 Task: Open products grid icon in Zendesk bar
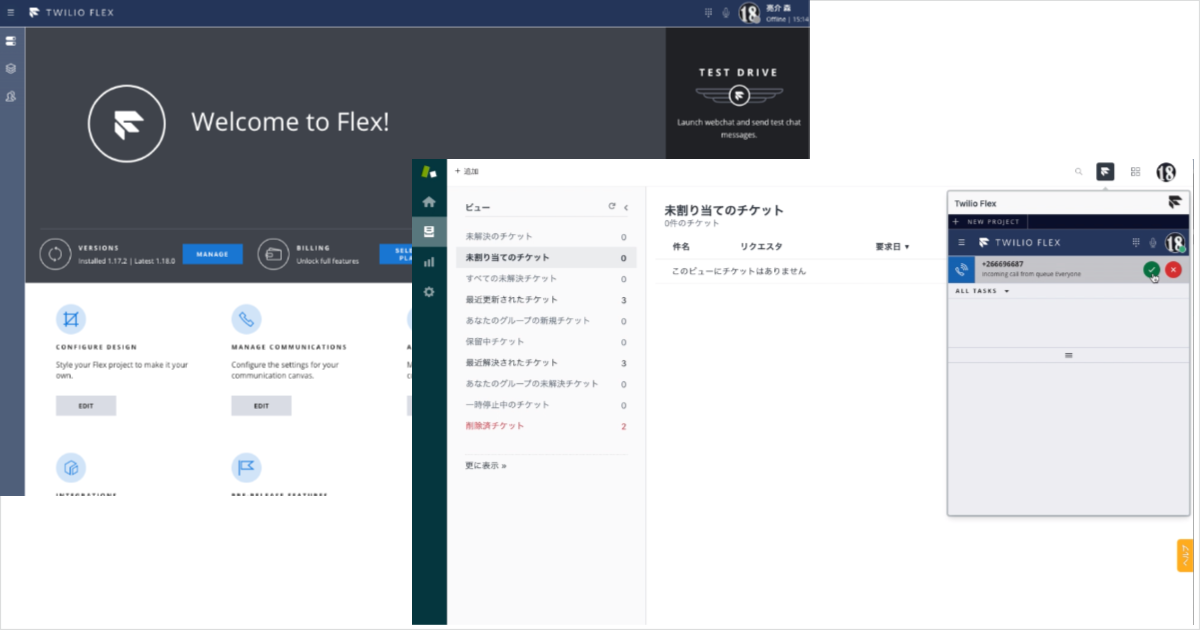tap(1135, 172)
